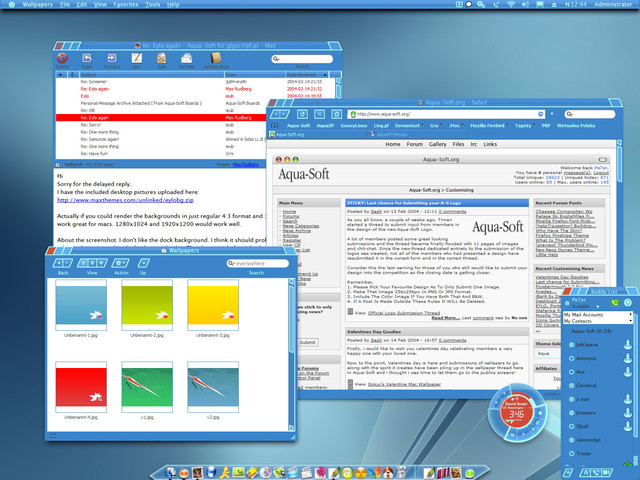
Task: Click the Forum link on Aqua-Soft page
Action: 415,144
